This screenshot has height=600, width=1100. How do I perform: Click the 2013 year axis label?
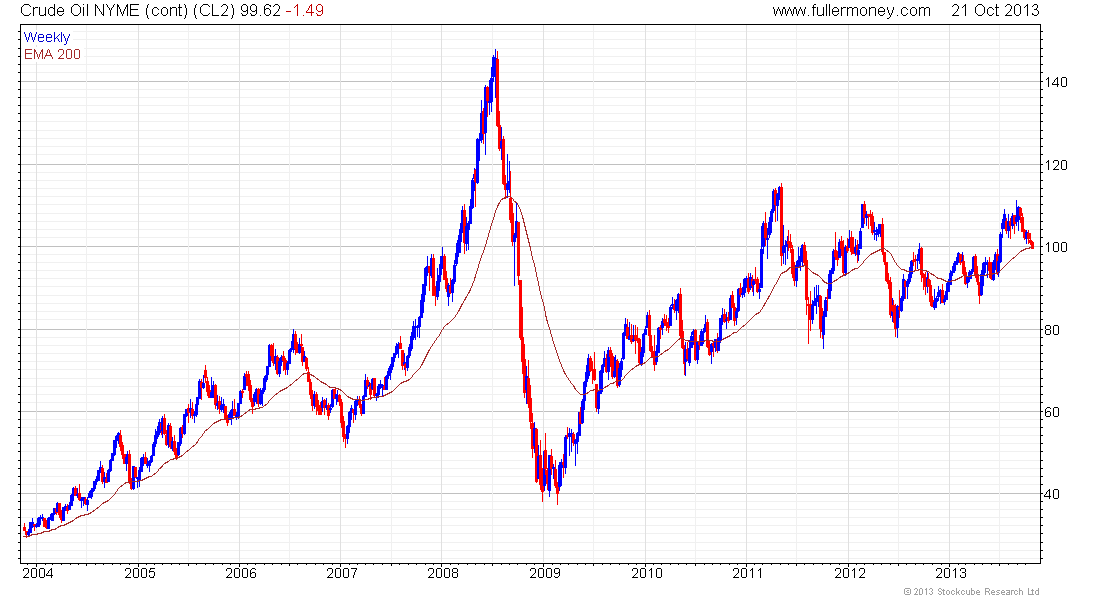[951, 573]
